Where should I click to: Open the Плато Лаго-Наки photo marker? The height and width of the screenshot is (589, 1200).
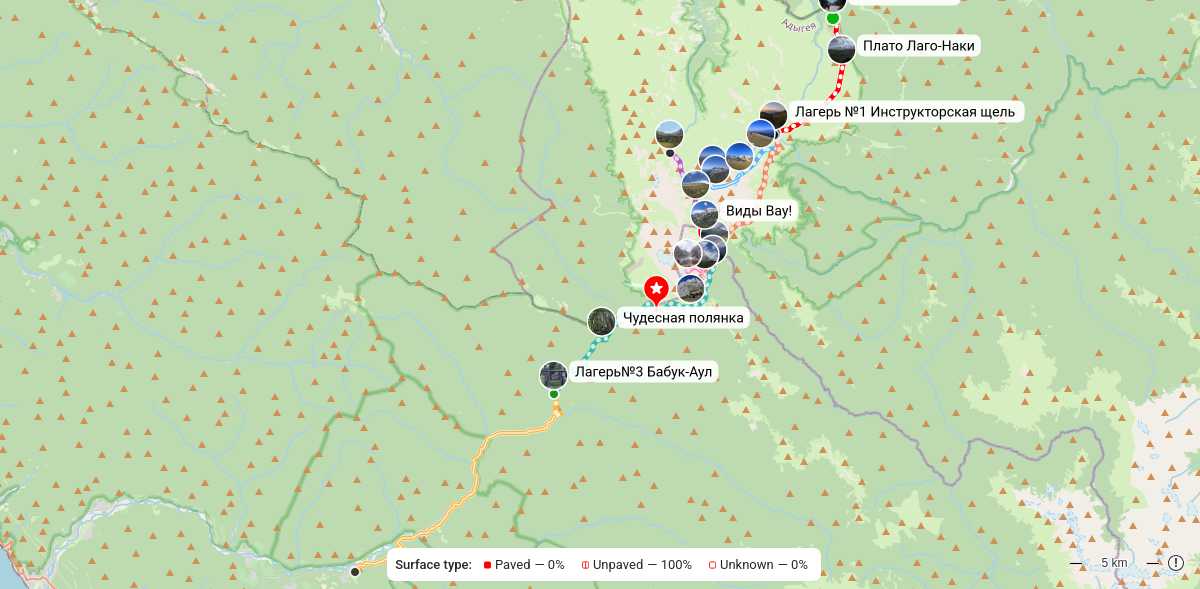[x=842, y=49]
